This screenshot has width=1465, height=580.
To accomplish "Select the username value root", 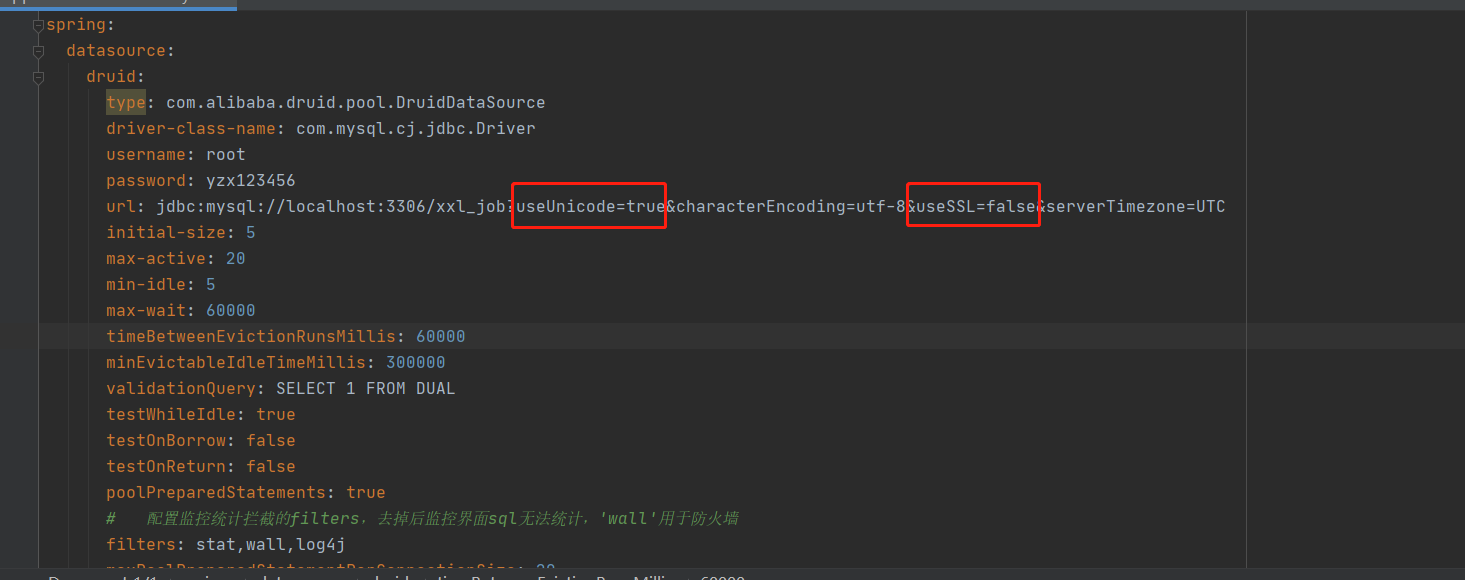I will point(225,154).
